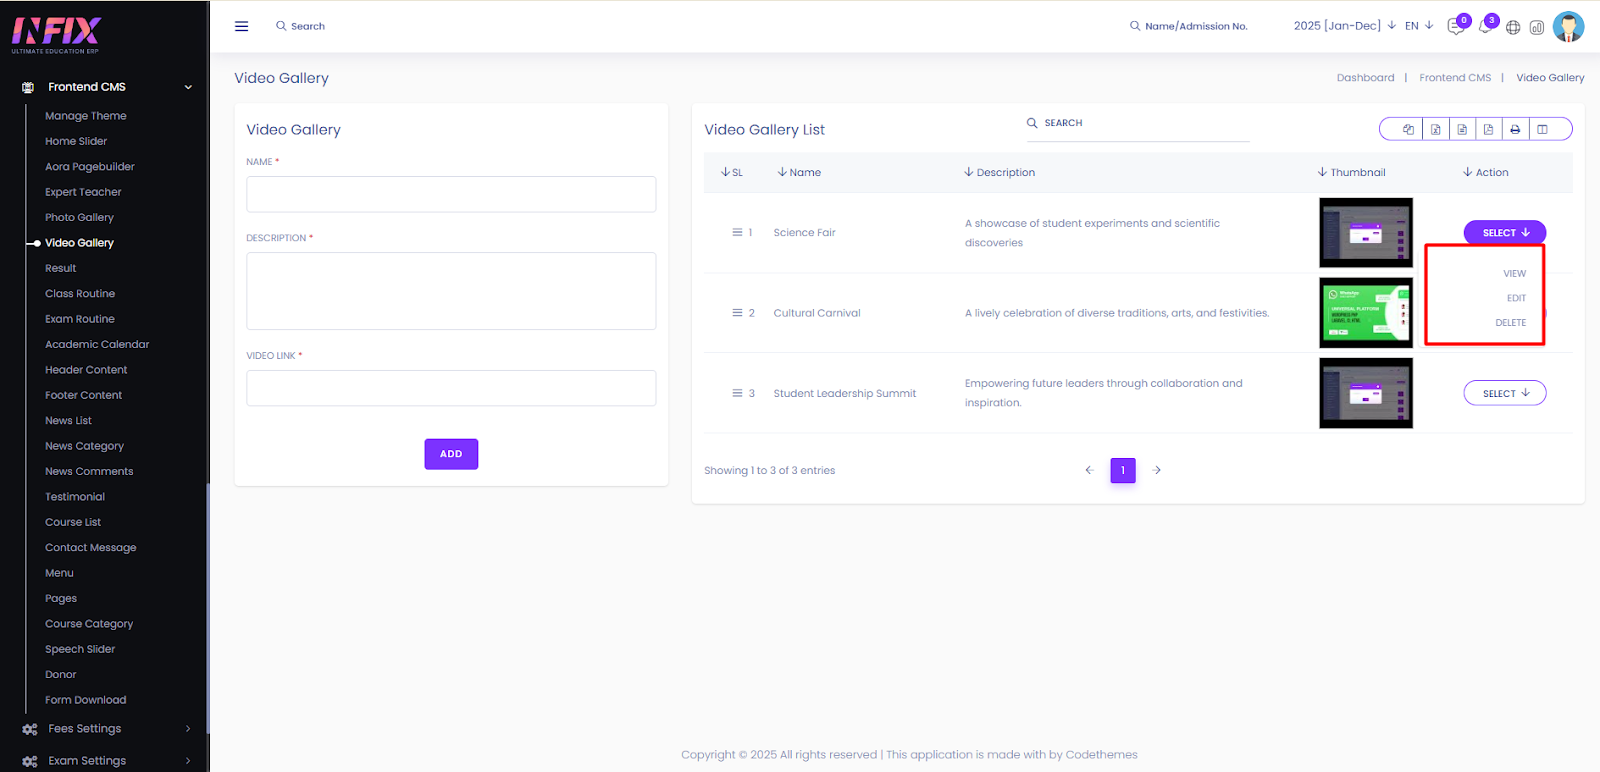Open the SELECT dropdown for Science Fair

1505,232
